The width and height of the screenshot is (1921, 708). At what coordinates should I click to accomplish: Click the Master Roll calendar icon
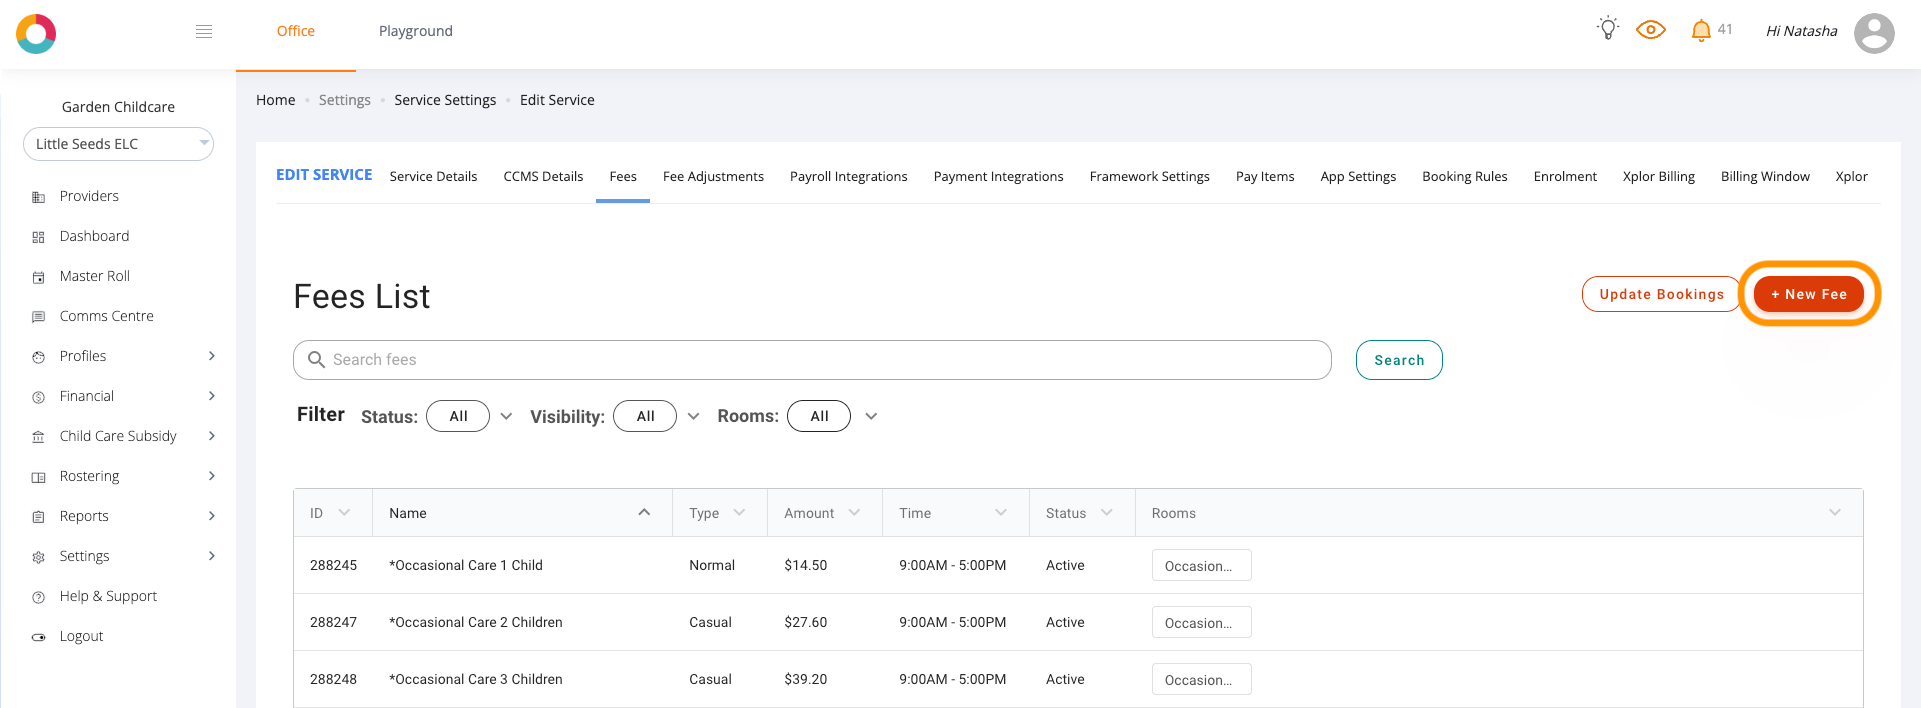click(39, 277)
